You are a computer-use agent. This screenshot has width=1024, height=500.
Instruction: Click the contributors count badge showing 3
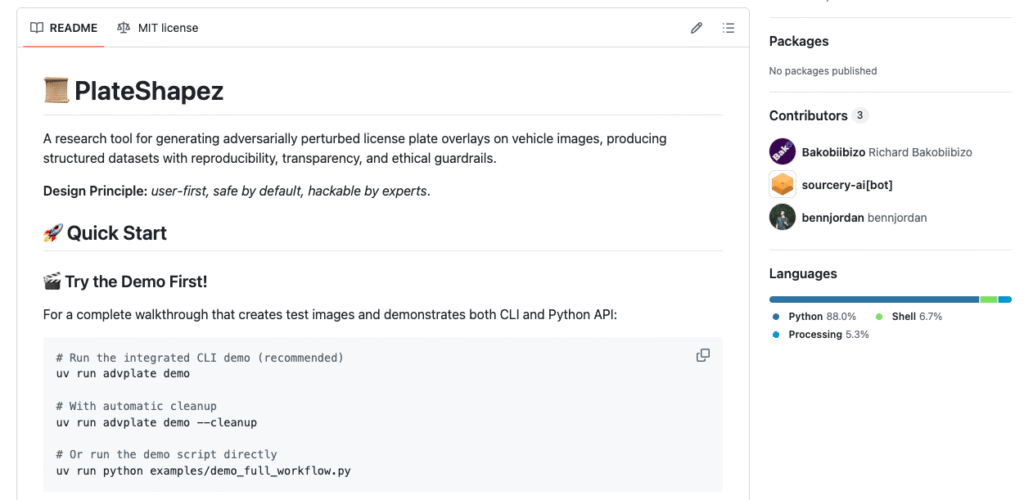click(x=861, y=116)
